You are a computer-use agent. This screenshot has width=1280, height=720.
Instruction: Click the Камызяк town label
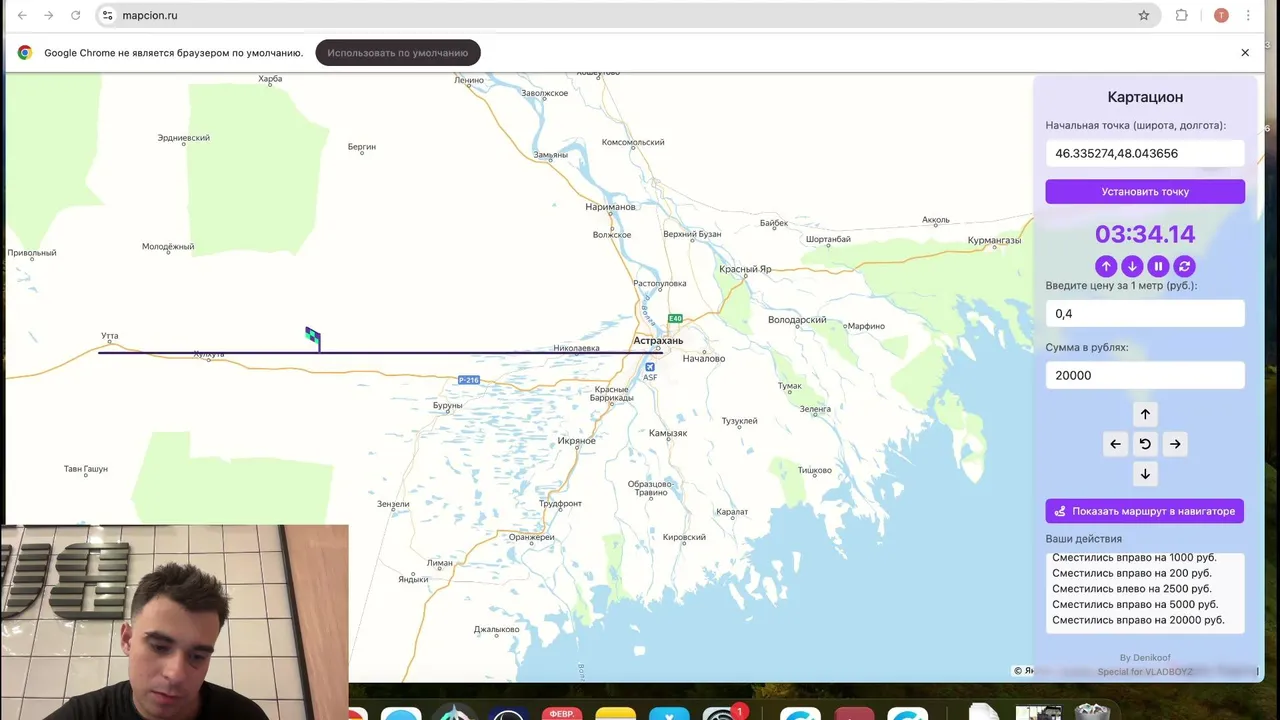click(668, 433)
